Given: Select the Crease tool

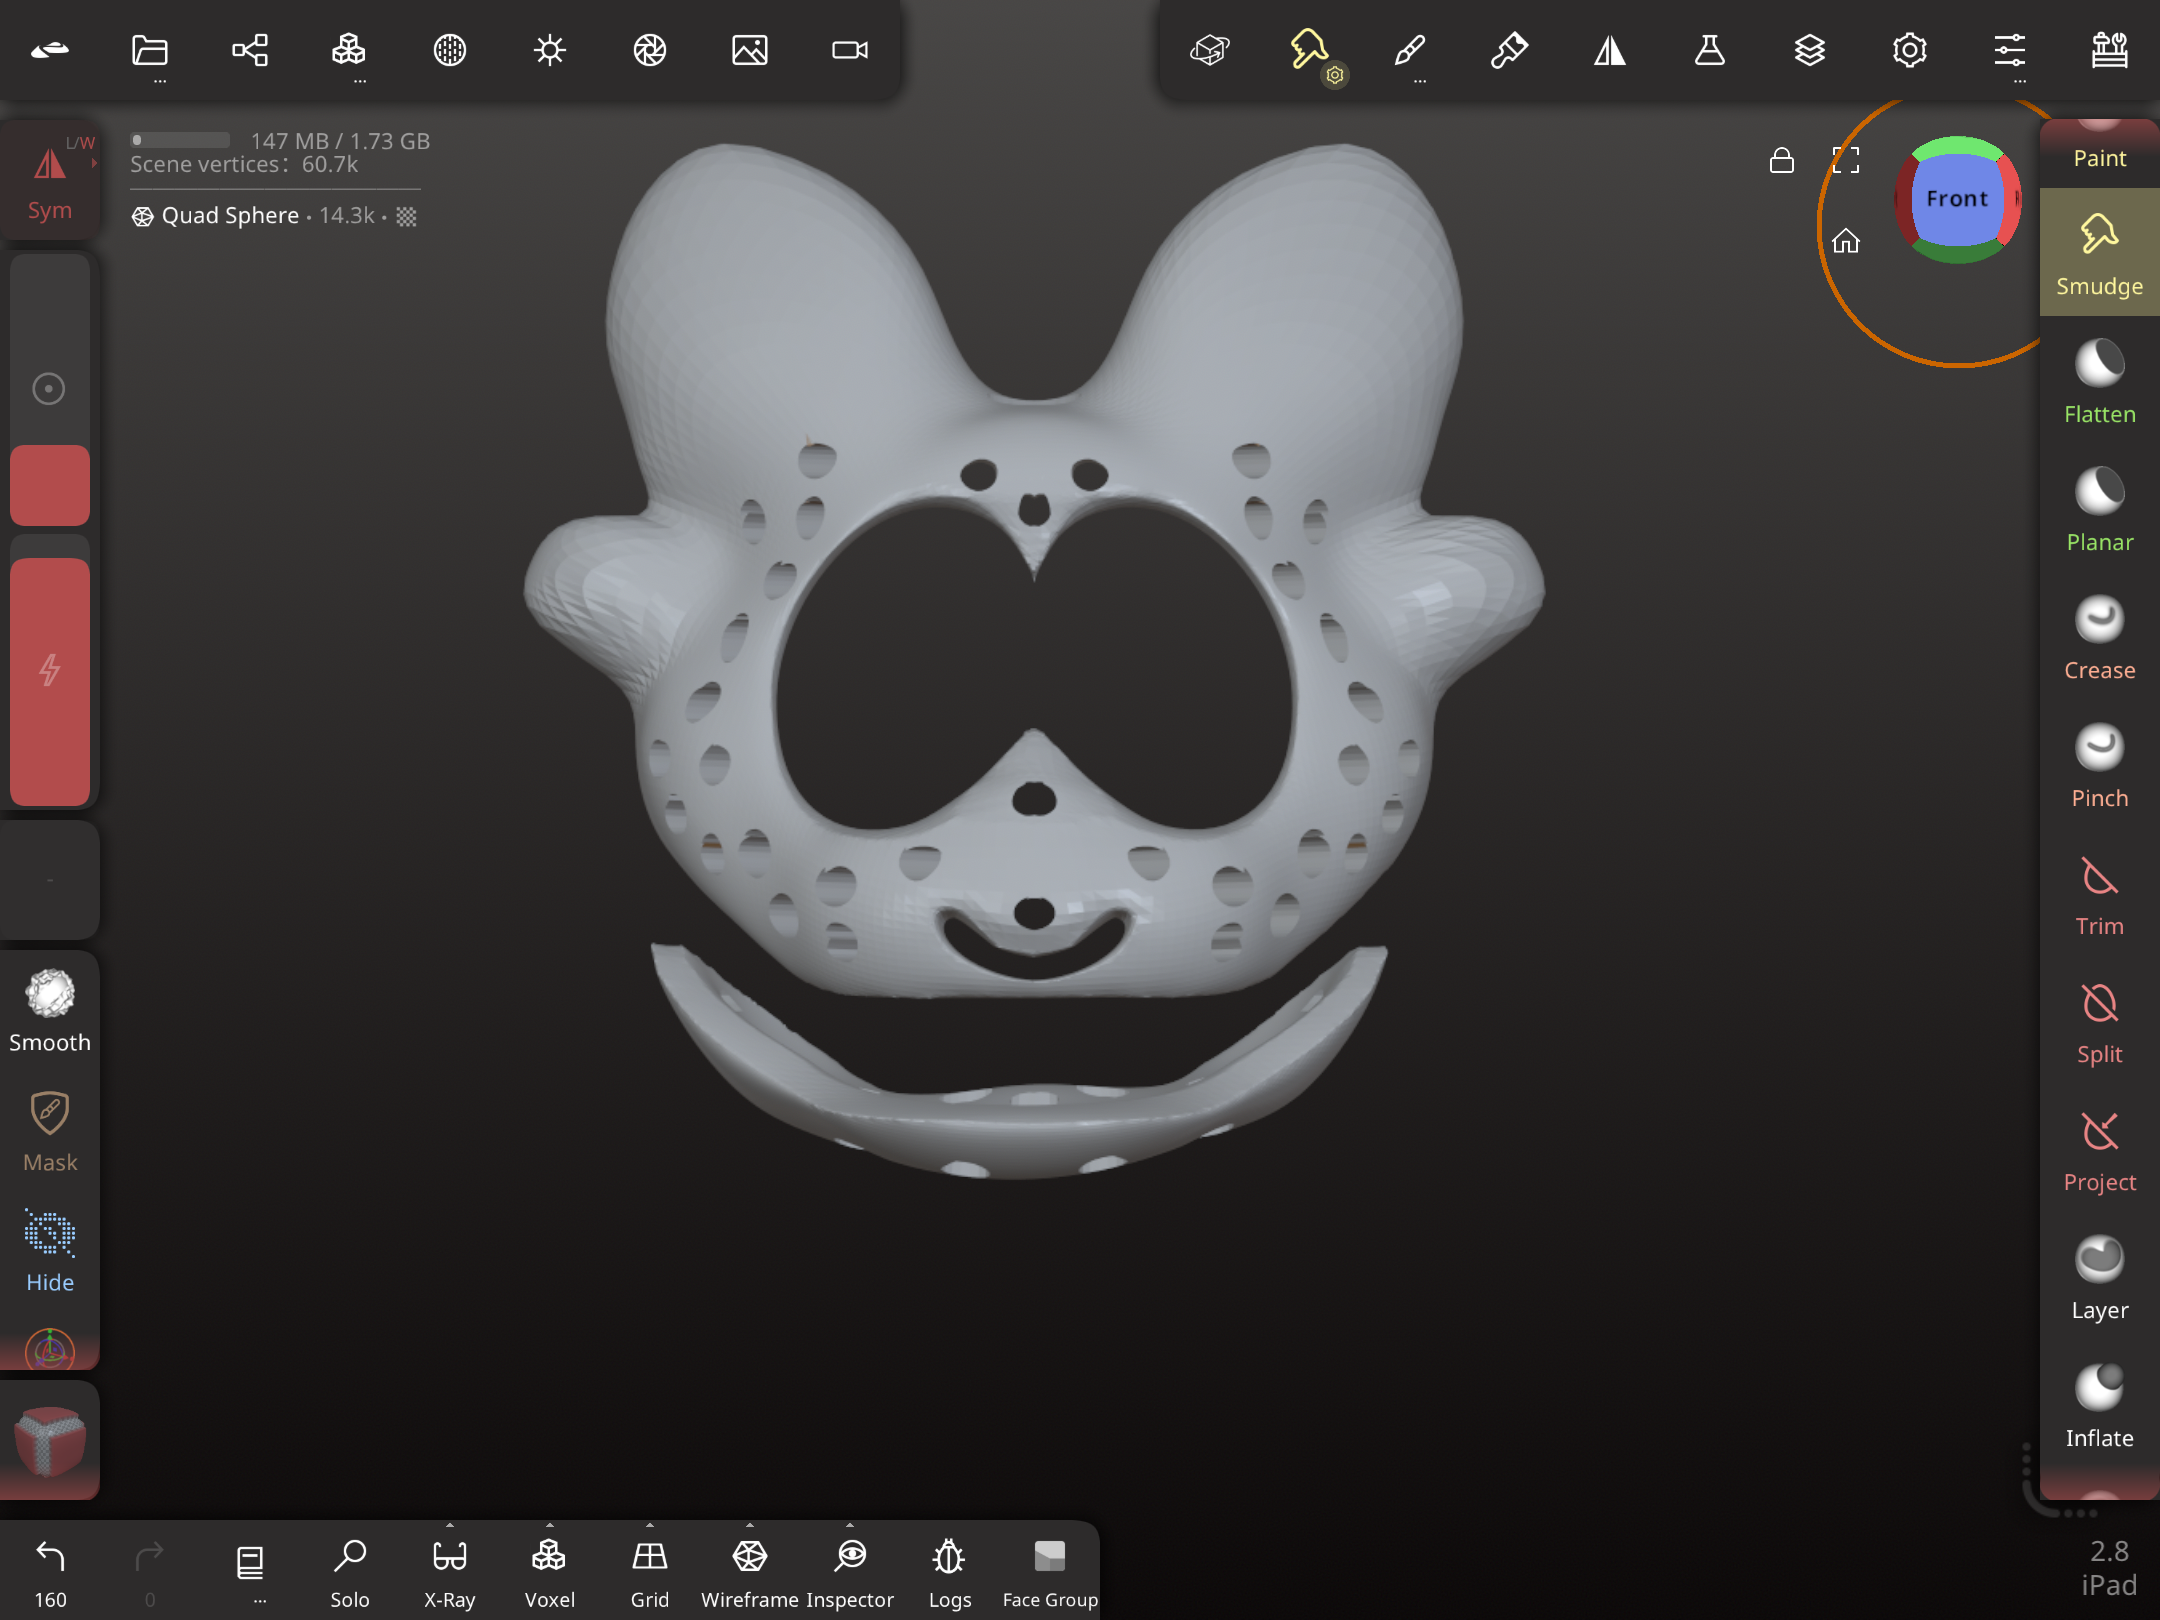Looking at the screenshot, I should [x=2100, y=638].
